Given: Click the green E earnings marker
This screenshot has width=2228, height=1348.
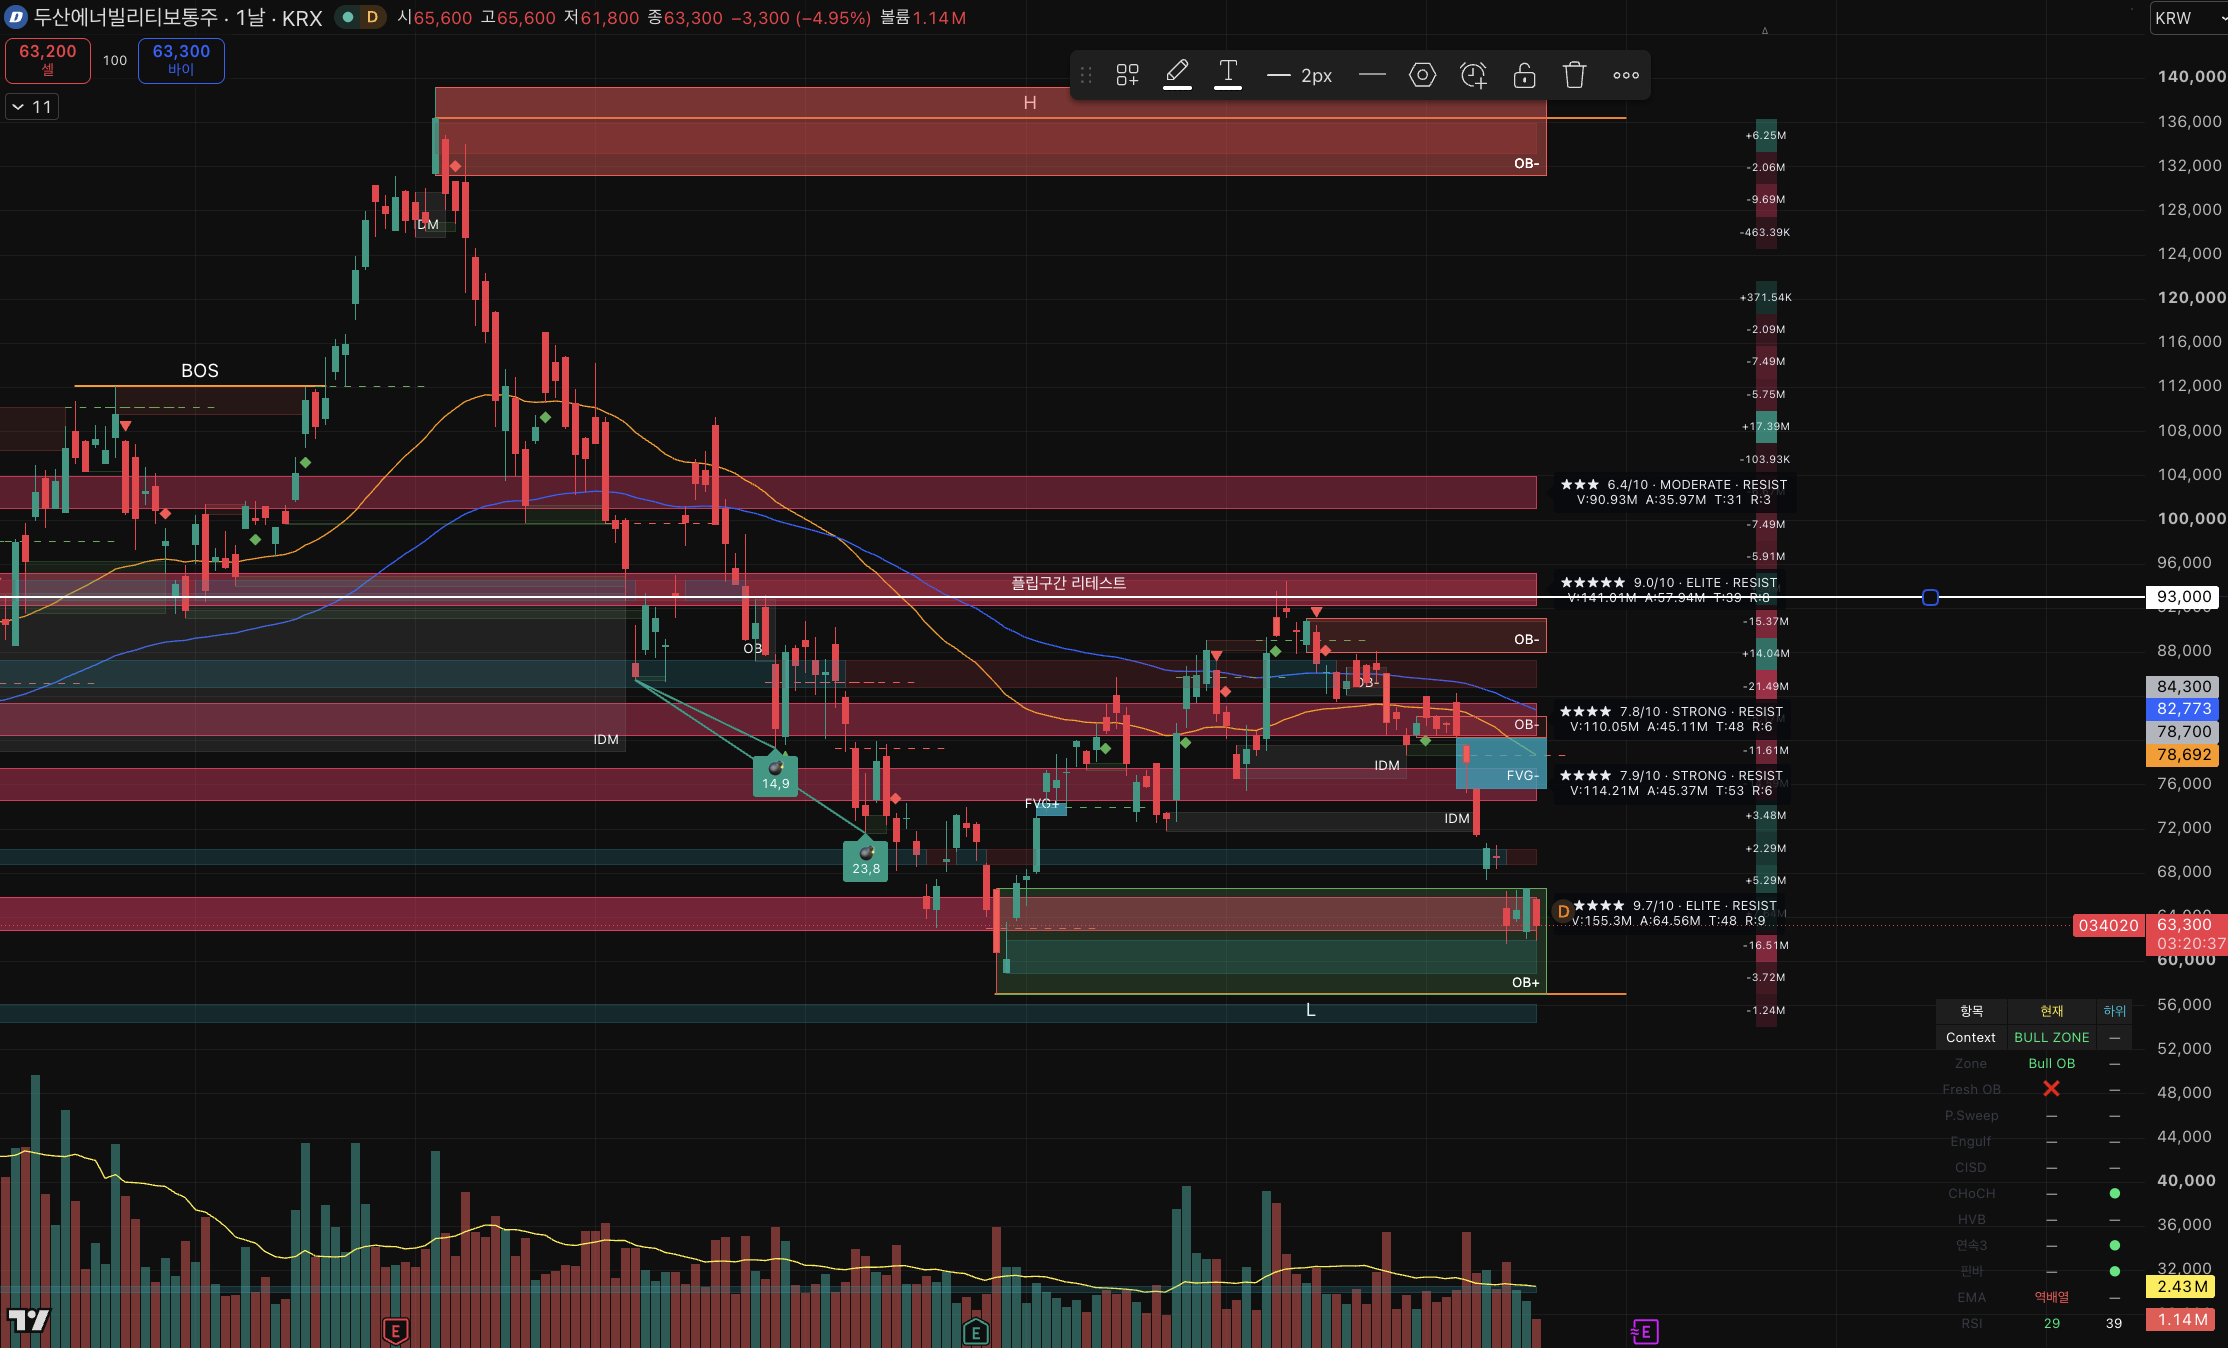Looking at the screenshot, I should [x=976, y=1331].
